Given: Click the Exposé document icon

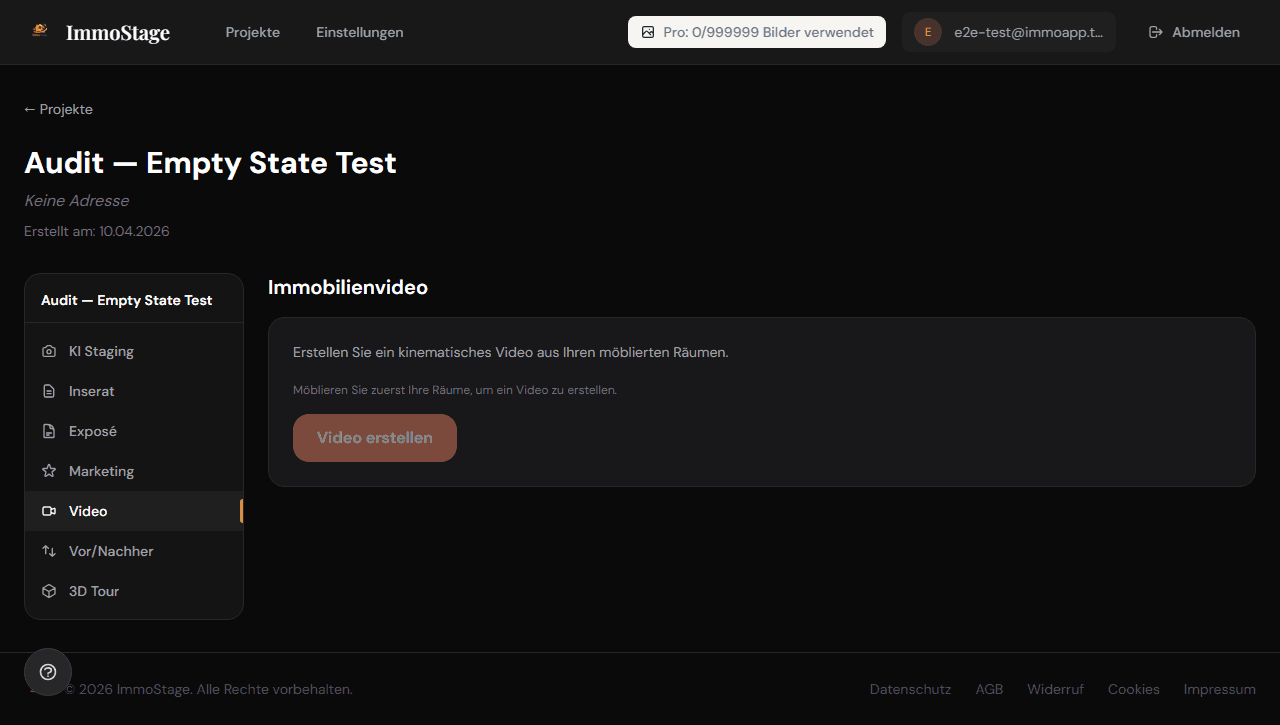Looking at the screenshot, I should tap(48, 431).
